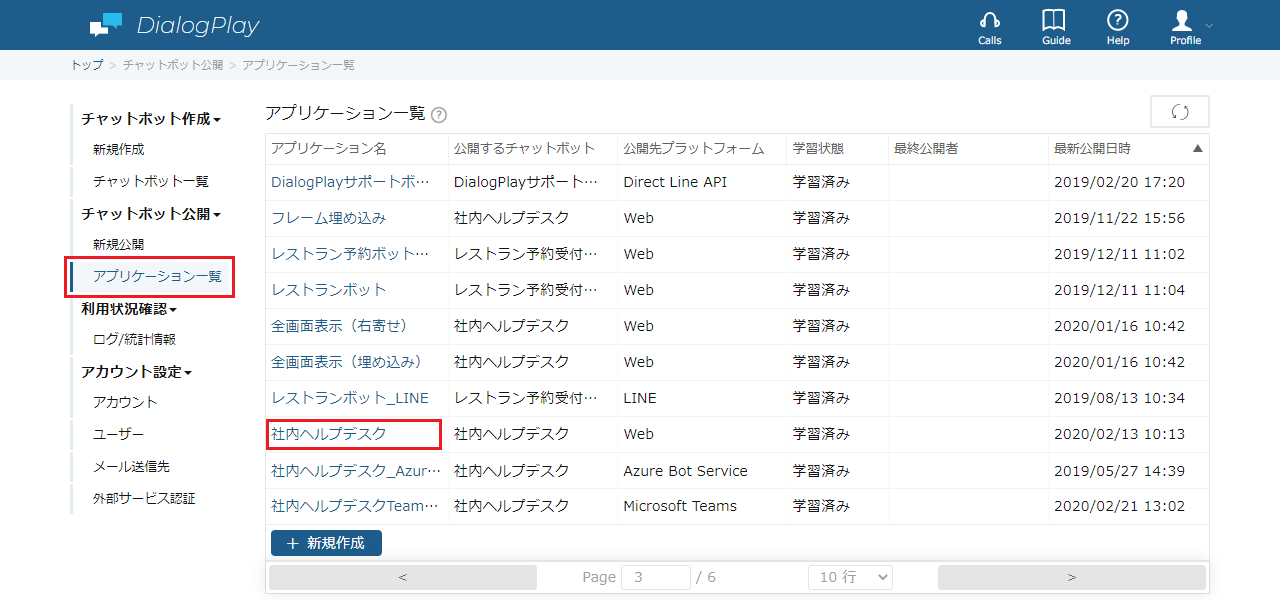Image resolution: width=1280 pixels, height=600 pixels.
Task: Open the フレーム埋め込み application link
Action: 328,218
